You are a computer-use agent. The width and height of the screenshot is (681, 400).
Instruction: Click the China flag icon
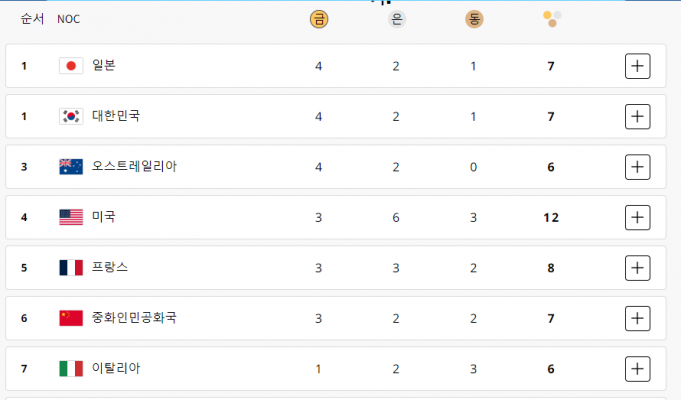(71, 318)
